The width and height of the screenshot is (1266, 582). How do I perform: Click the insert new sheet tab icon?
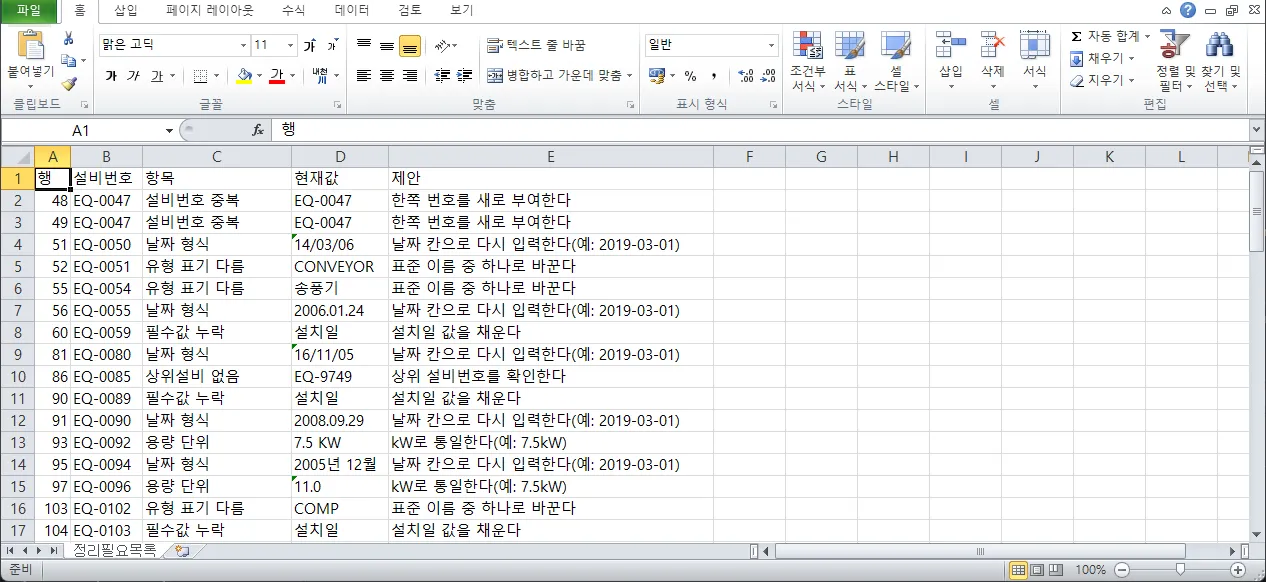181,551
